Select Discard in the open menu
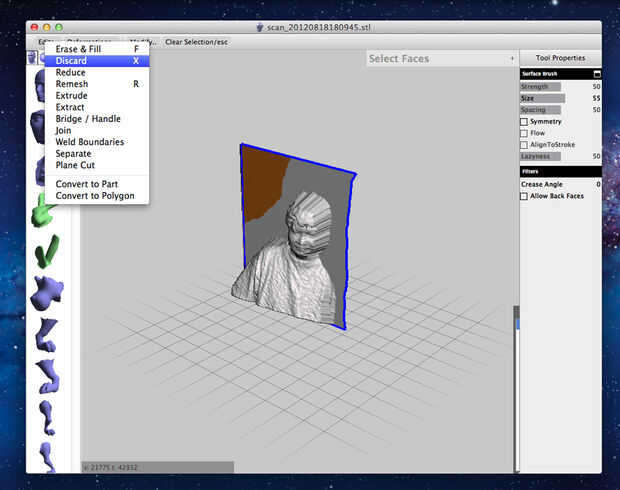Image resolution: width=620 pixels, height=490 pixels. coord(97,61)
